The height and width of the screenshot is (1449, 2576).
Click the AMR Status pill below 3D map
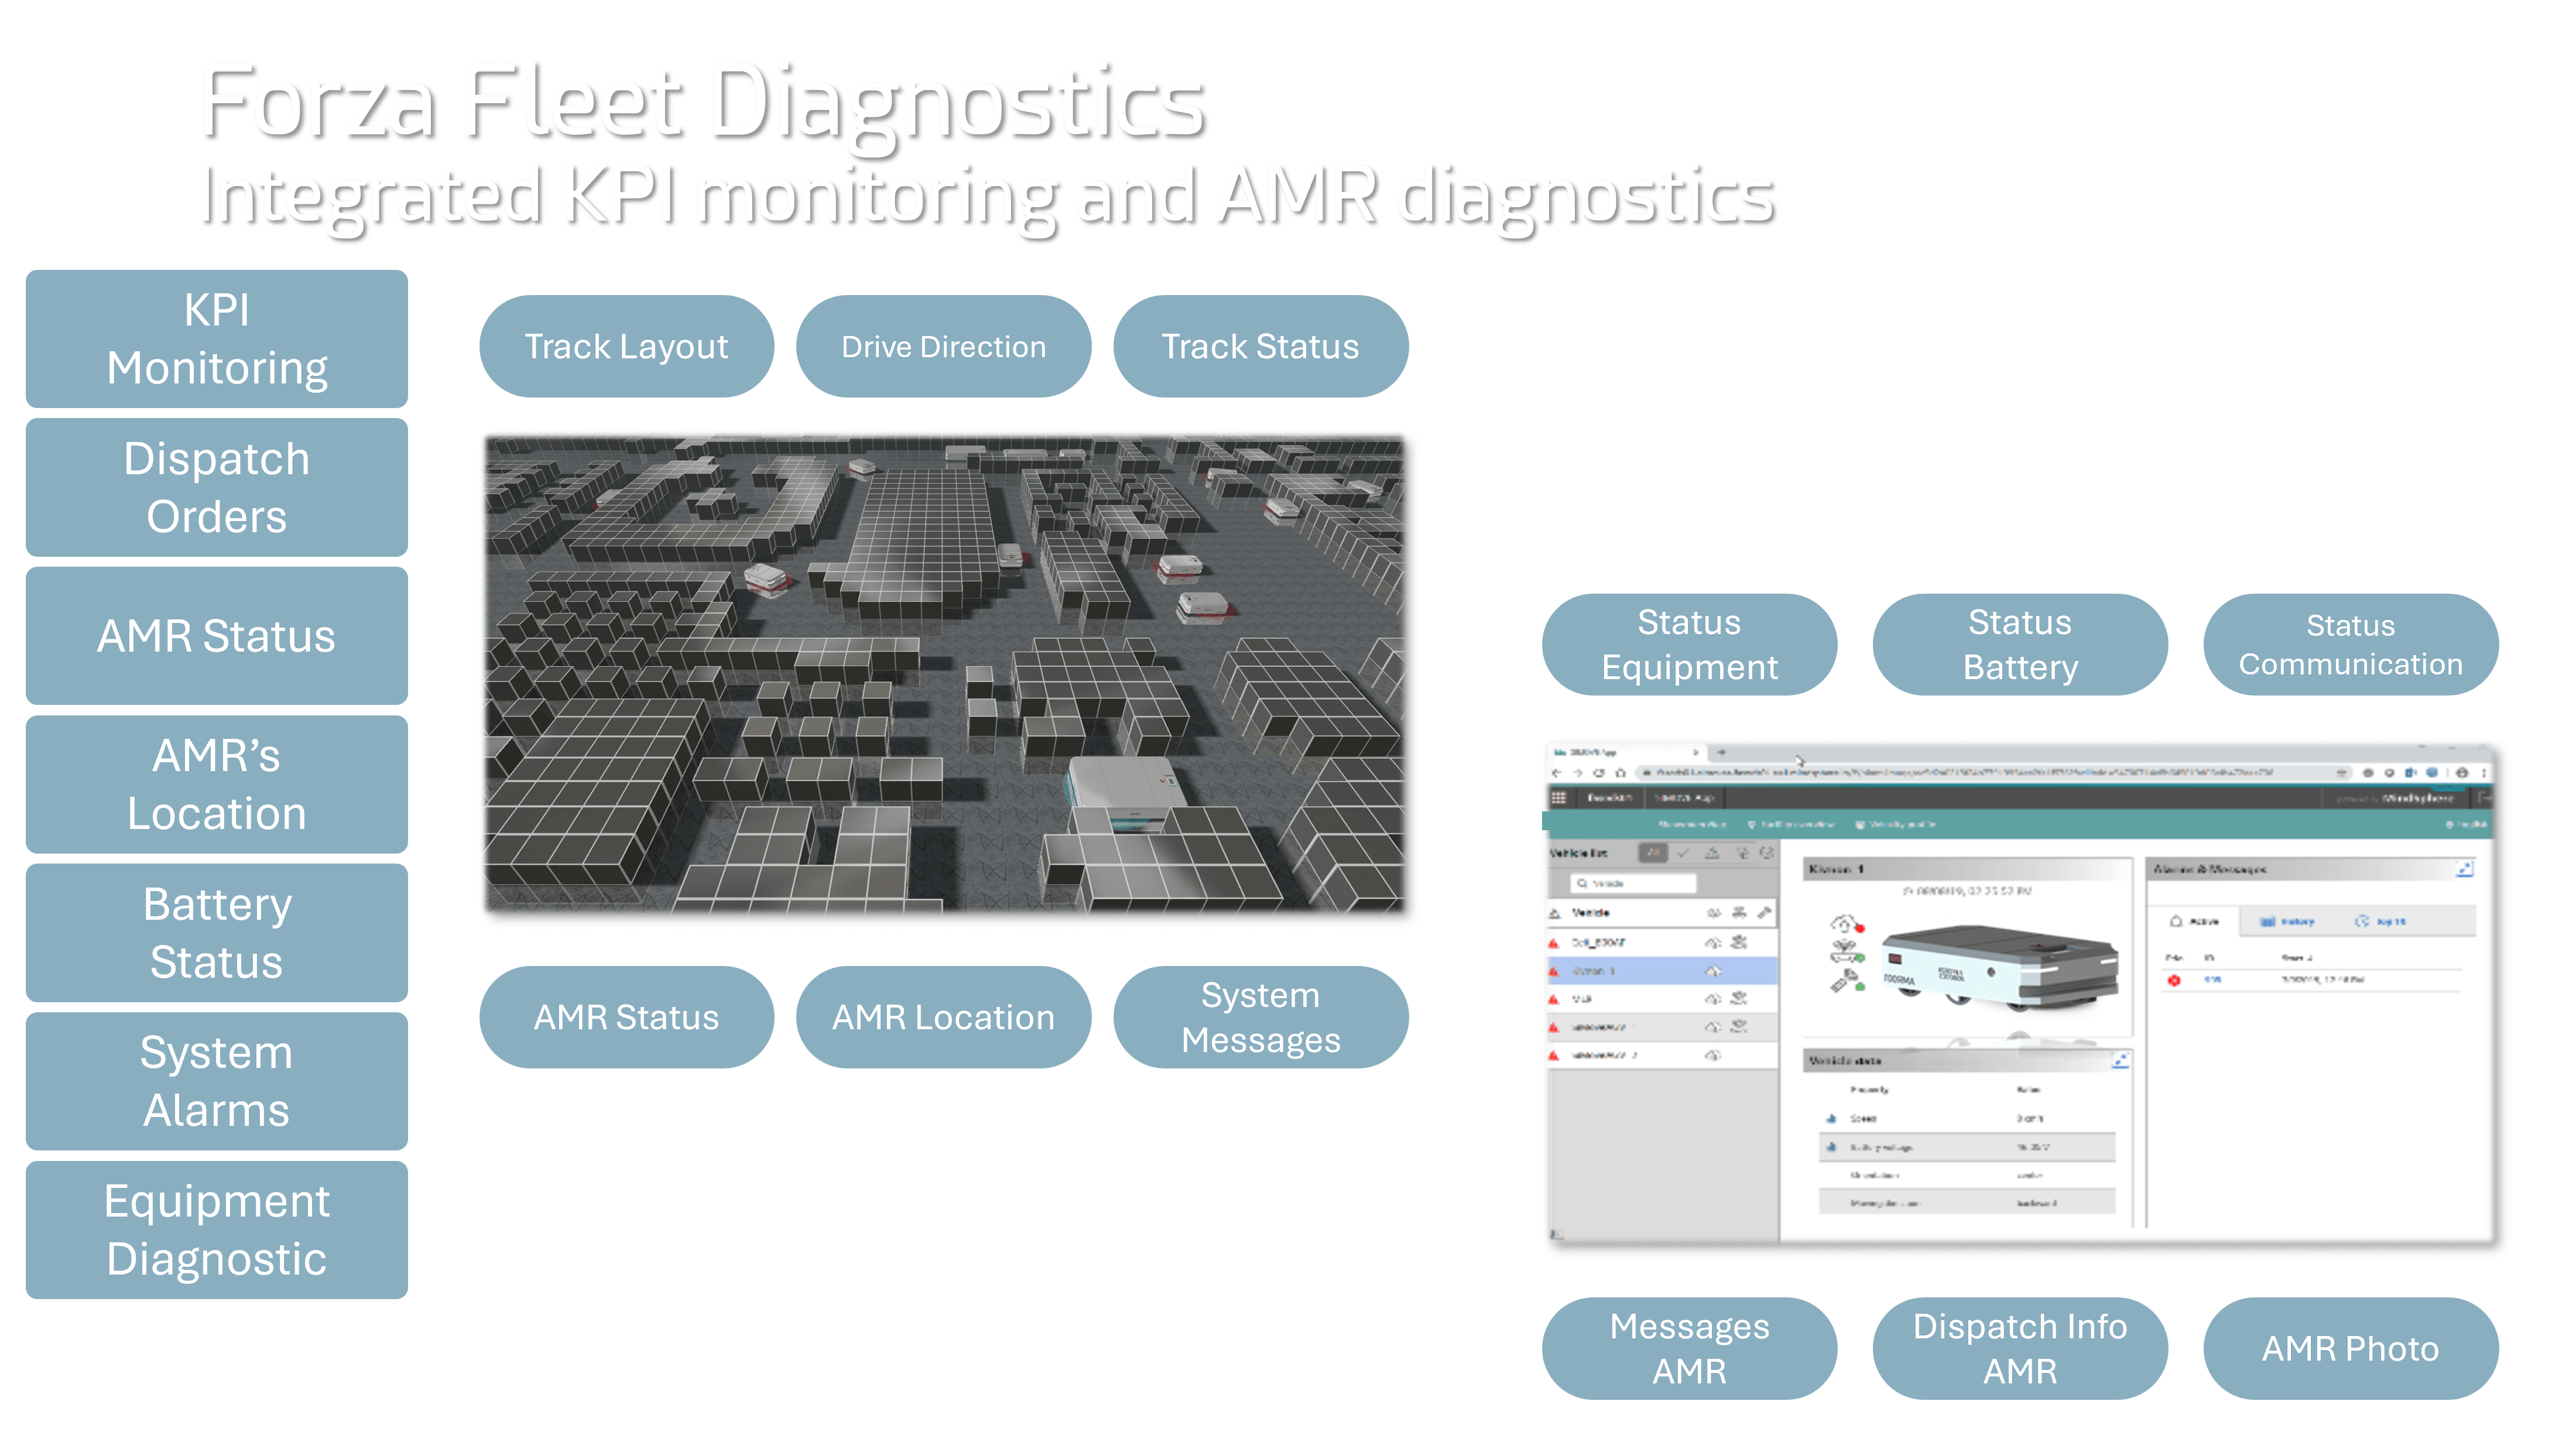(627, 1017)
